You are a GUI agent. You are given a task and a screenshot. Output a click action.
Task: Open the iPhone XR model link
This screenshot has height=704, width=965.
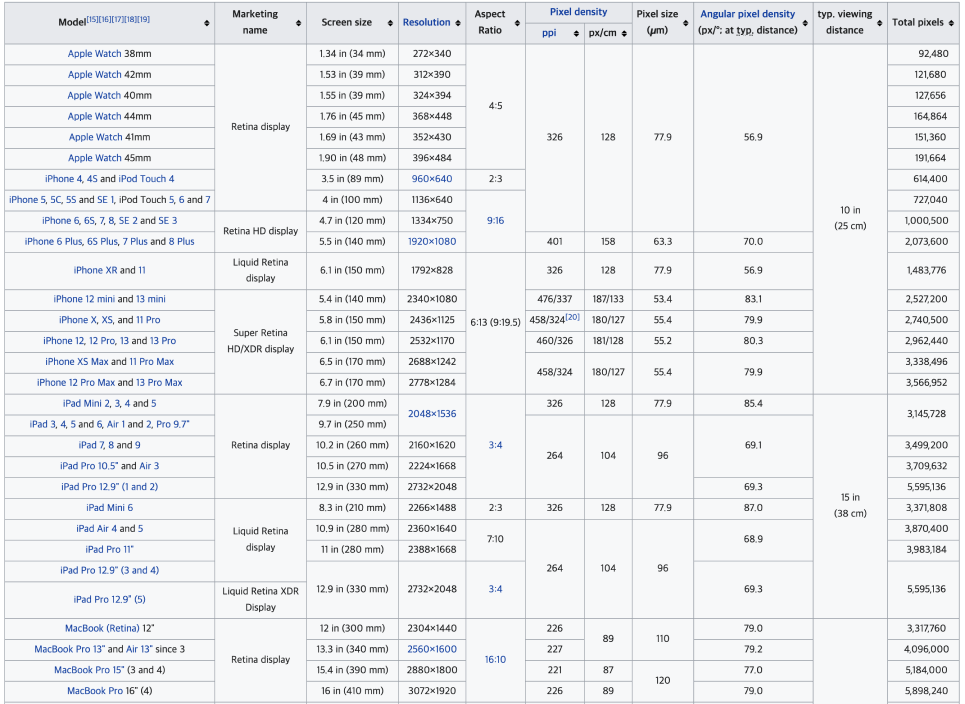(95, 270)
